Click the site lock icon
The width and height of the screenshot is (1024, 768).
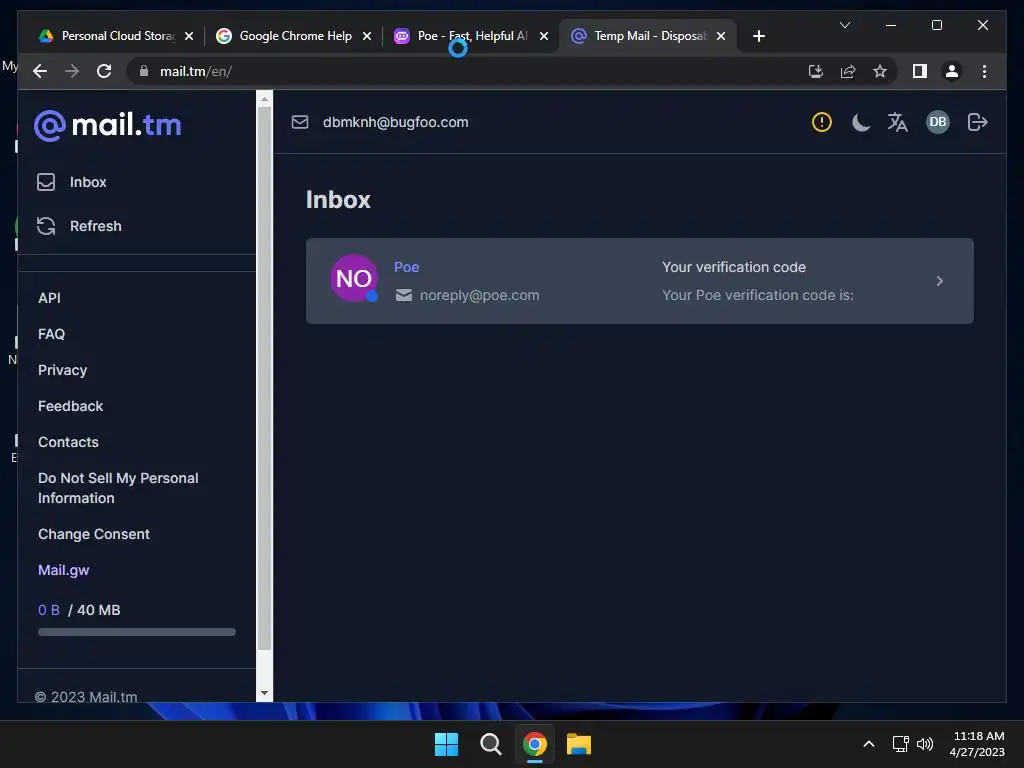pyautogui.click(x=144, y=71)
